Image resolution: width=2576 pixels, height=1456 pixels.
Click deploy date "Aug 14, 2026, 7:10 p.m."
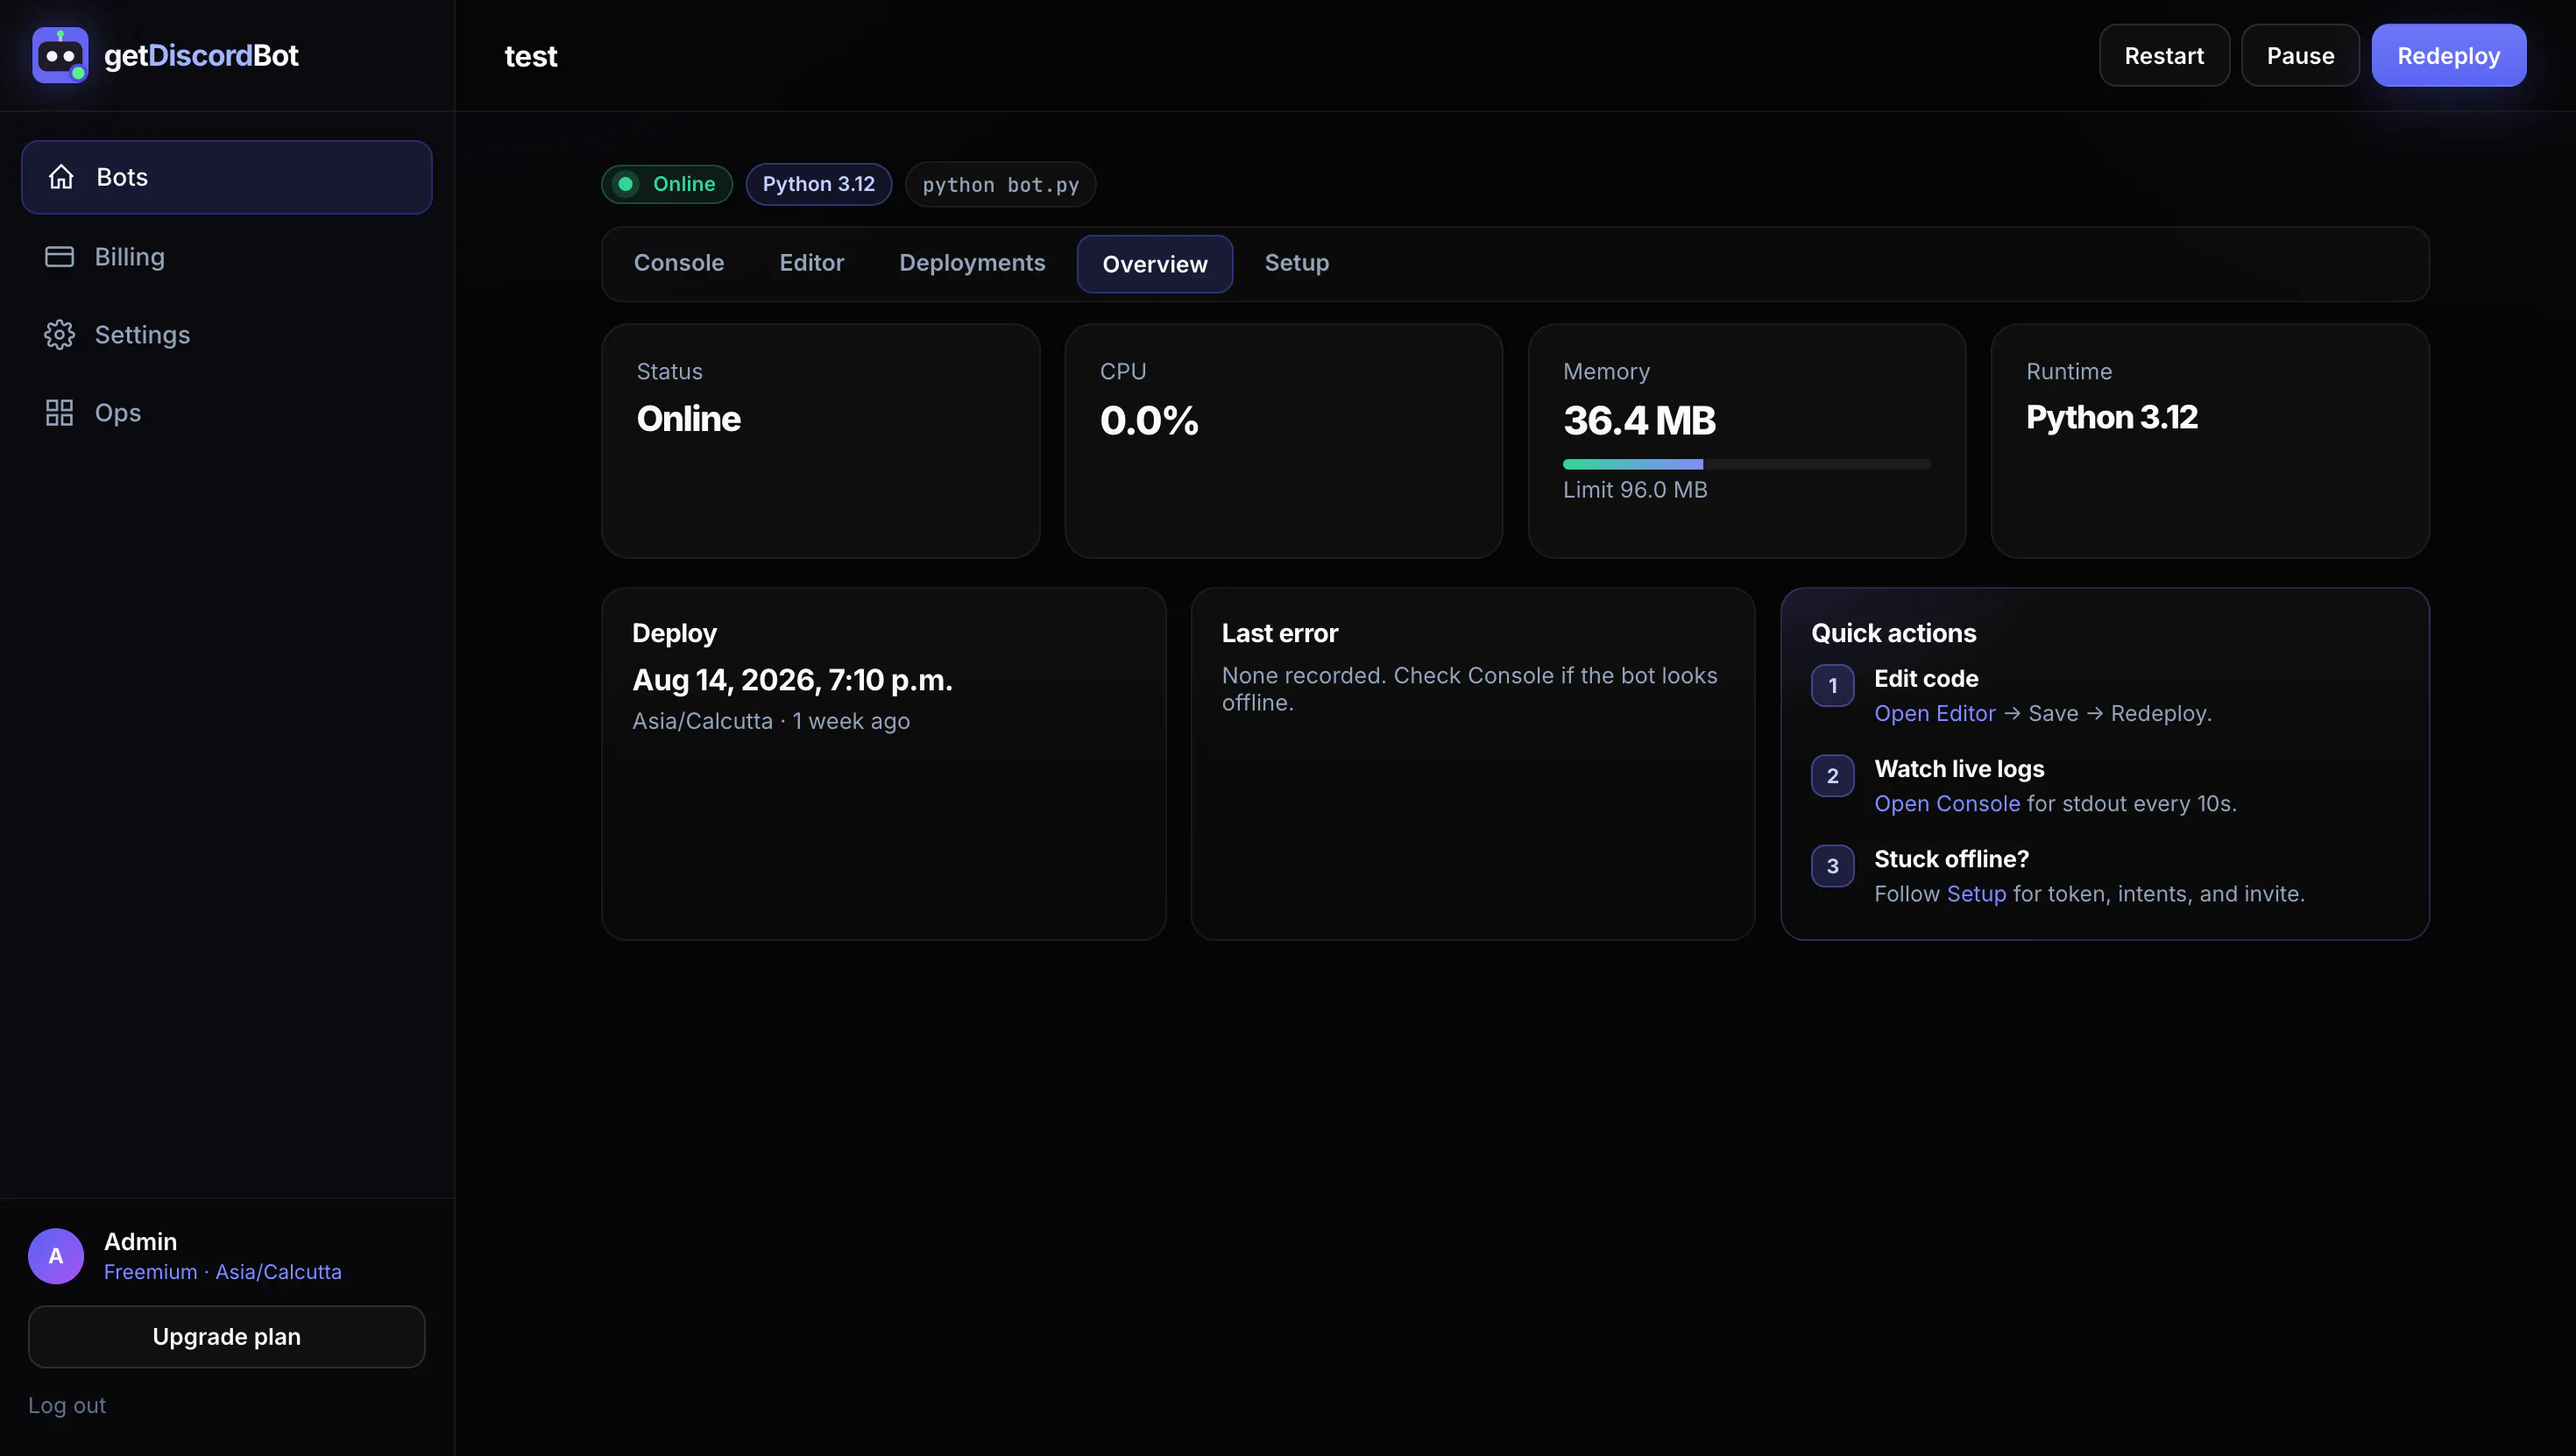(x=792, y=680)
